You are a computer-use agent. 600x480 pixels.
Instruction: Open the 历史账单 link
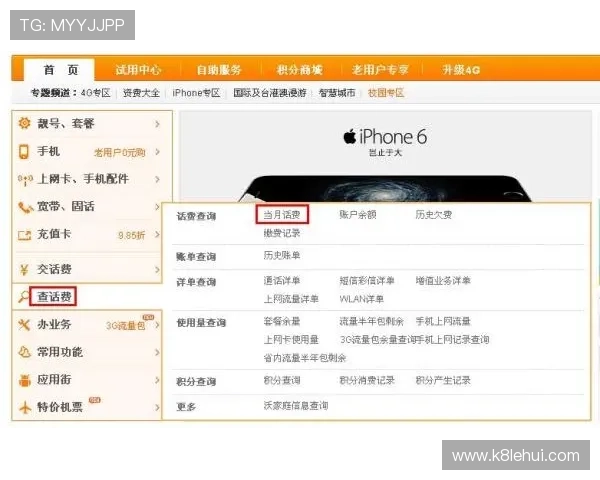pos(282,255)
